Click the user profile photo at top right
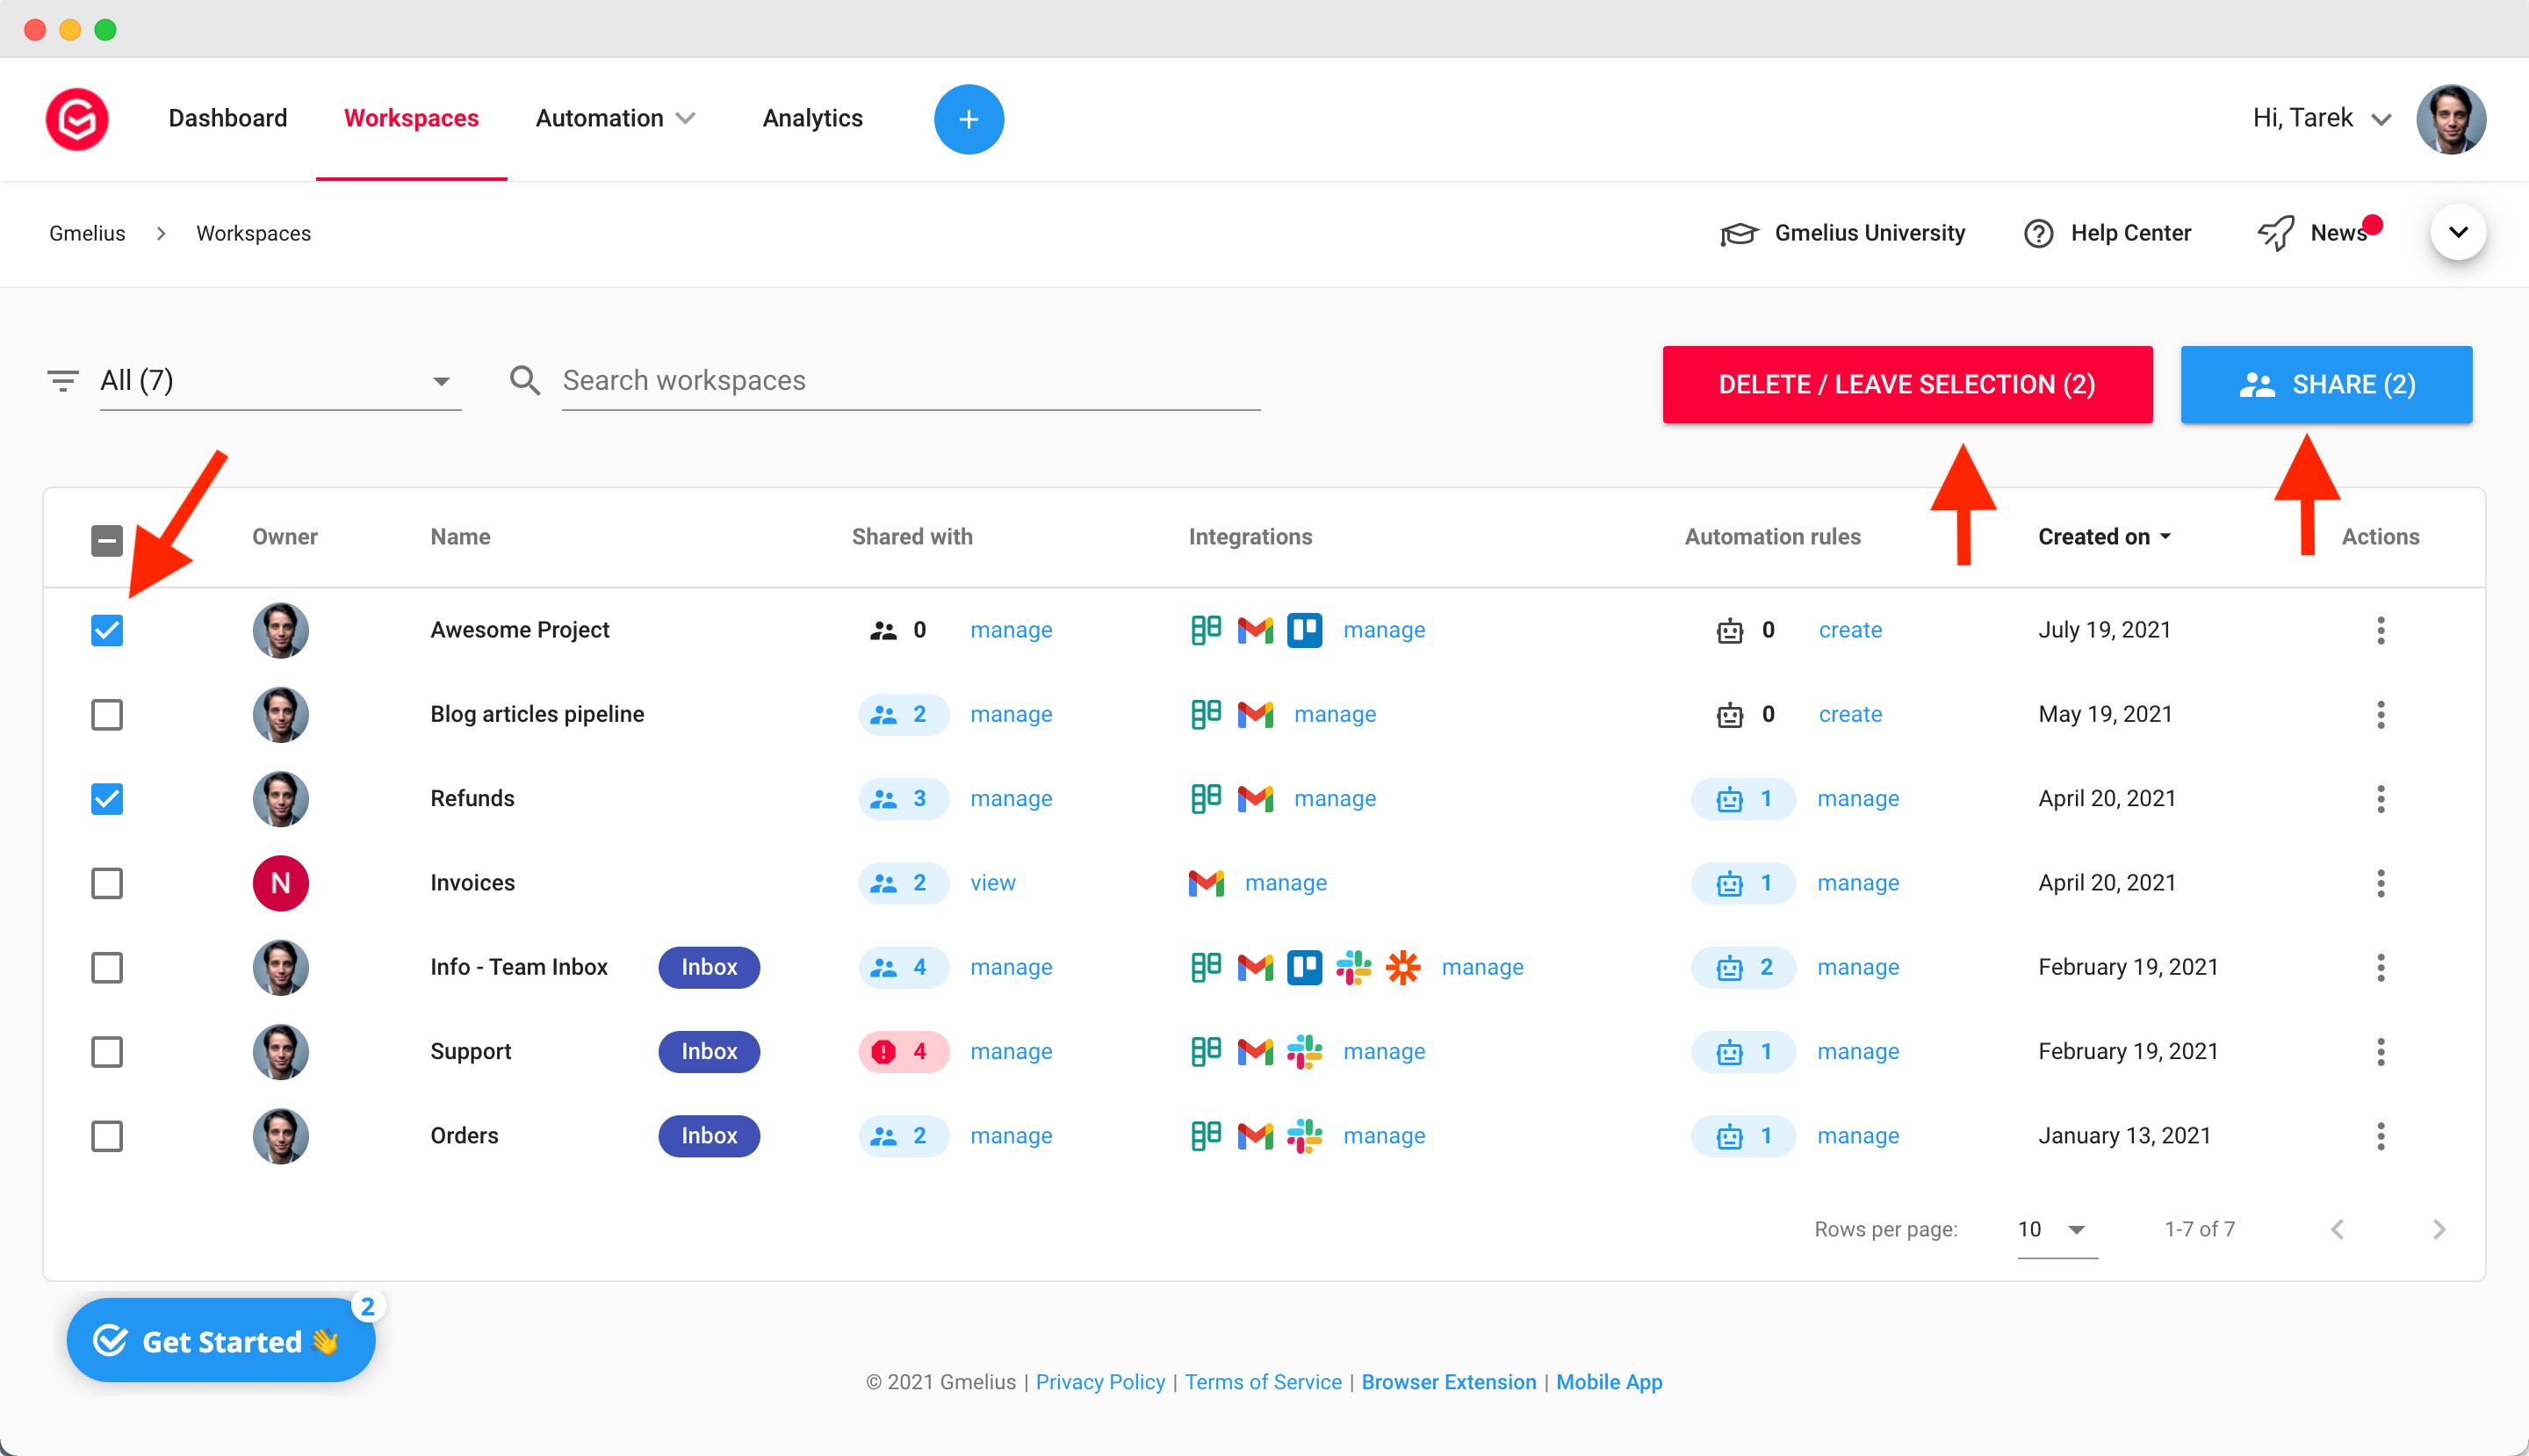2529x1456 pixels. (2451, 119)
